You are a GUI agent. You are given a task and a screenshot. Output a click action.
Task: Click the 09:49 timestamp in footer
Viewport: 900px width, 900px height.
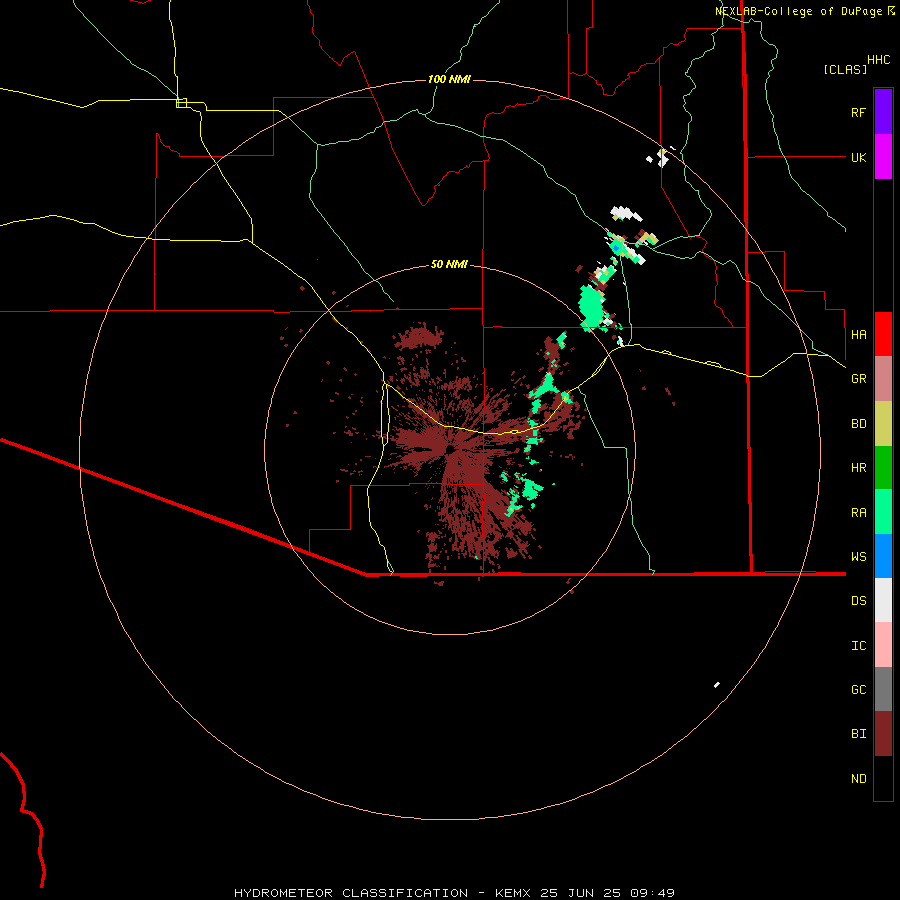pos(652,893)
